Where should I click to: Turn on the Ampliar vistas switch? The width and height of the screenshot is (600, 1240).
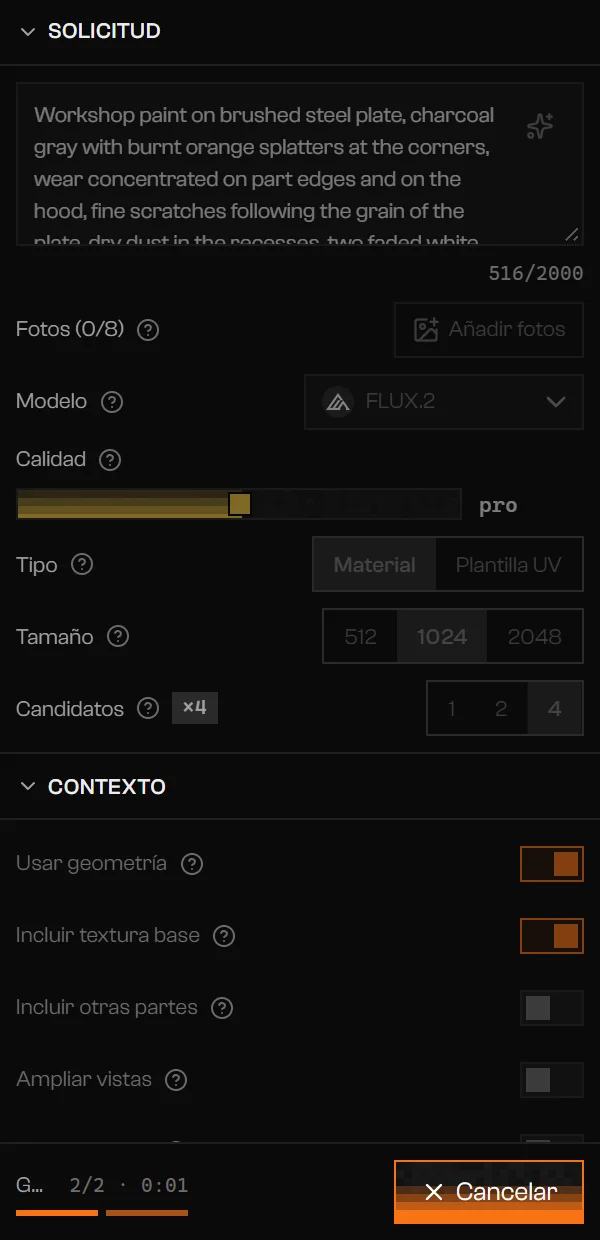[x=552, y=1080]
